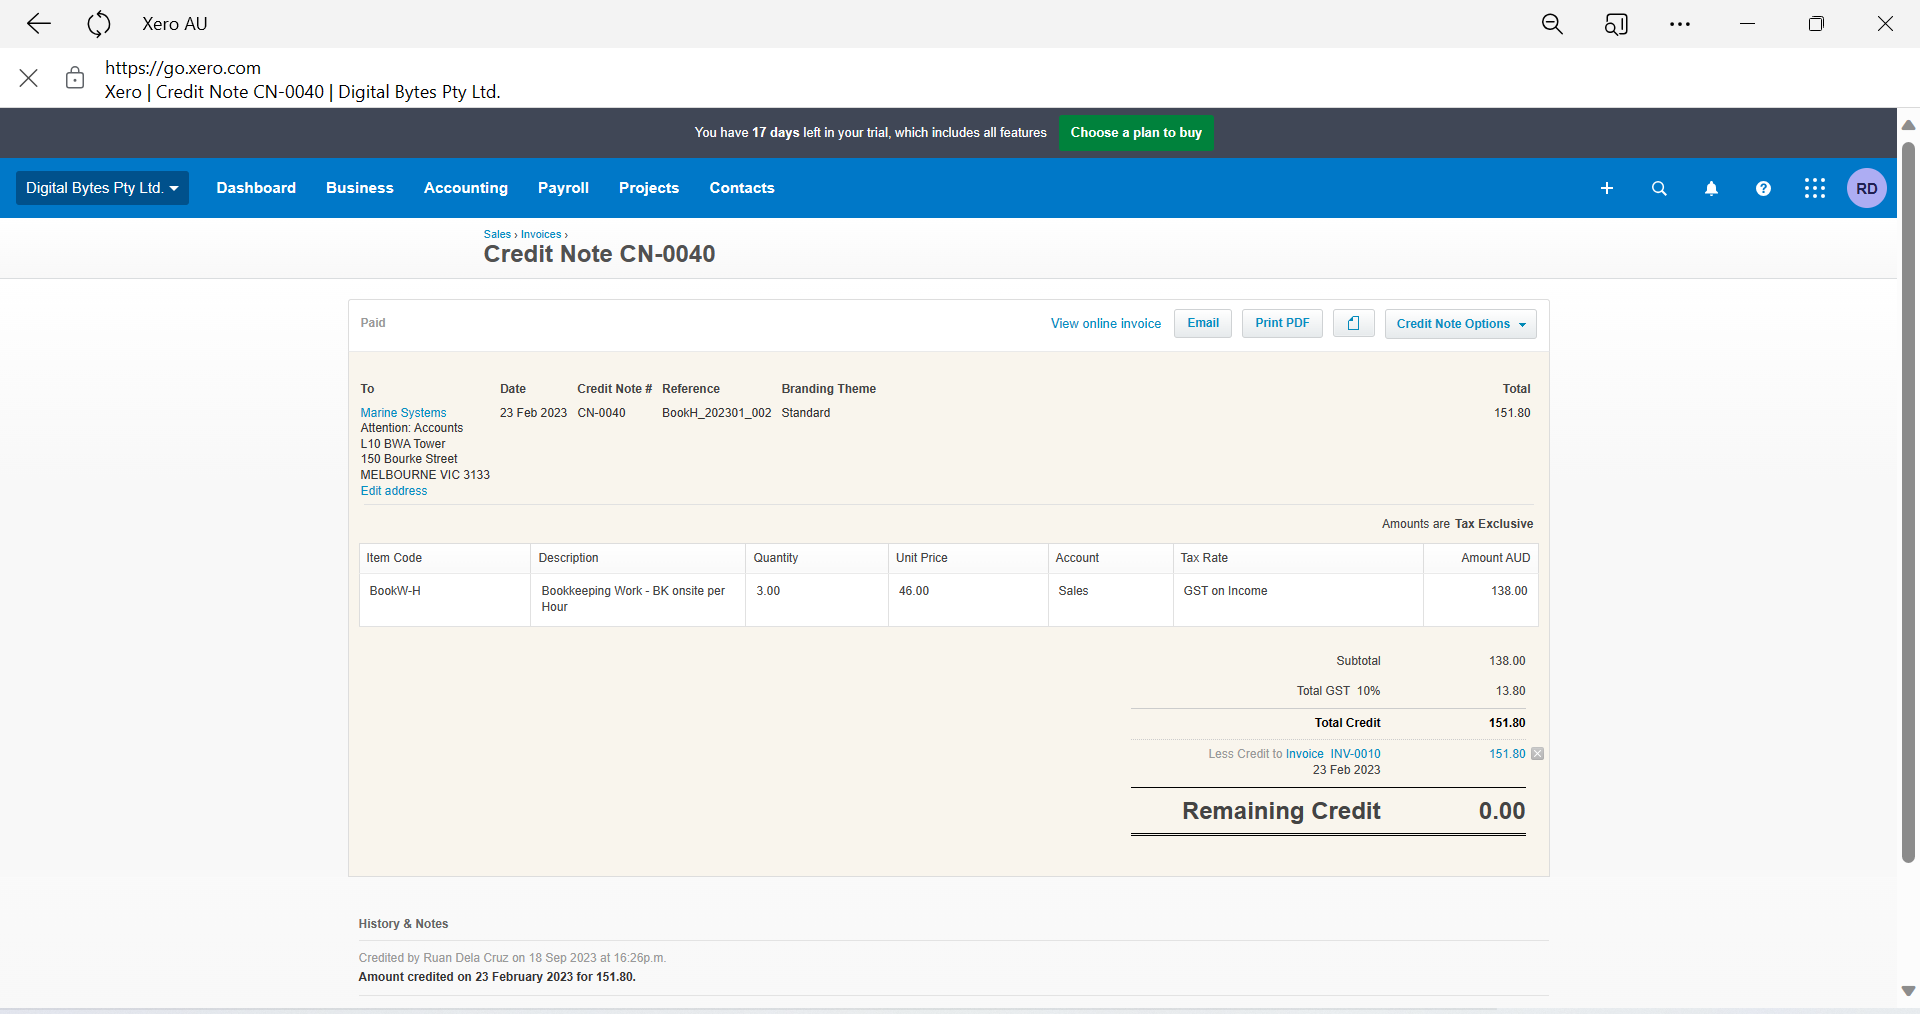Click the GST on Income tax rate
The width and height of the screenshot is (1920, 1014).
point(1225,591)
